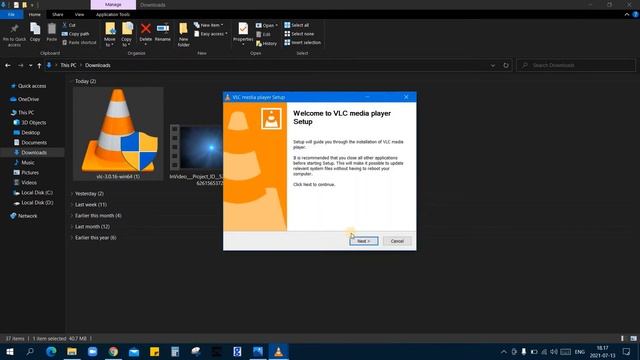Open the Easy access dropdown

coord(211,34)
